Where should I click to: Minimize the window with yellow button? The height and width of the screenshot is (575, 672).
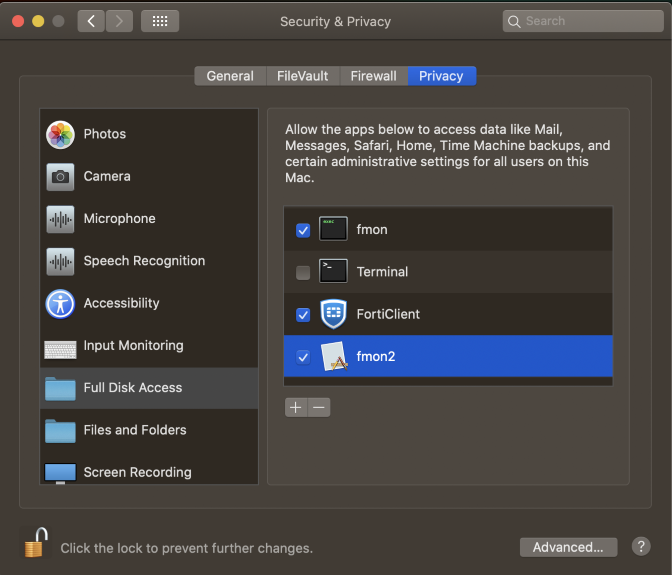(x=38, y=21)
